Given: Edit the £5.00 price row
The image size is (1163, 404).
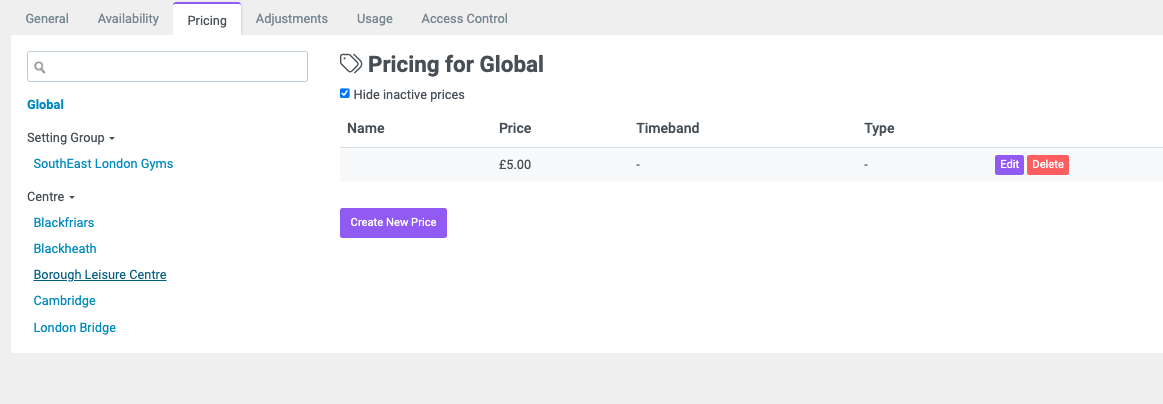Looking at the screenshot, I should pos(1009,165).
